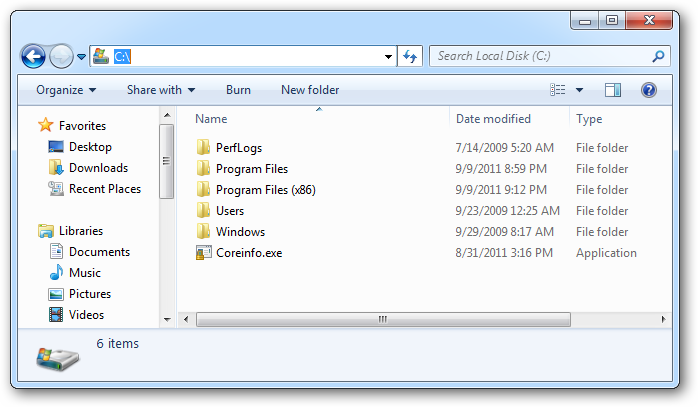Click the 7/14/2009 5:20 AM date cell
Viewport: 698px width, 407px height.
[504, 147]
